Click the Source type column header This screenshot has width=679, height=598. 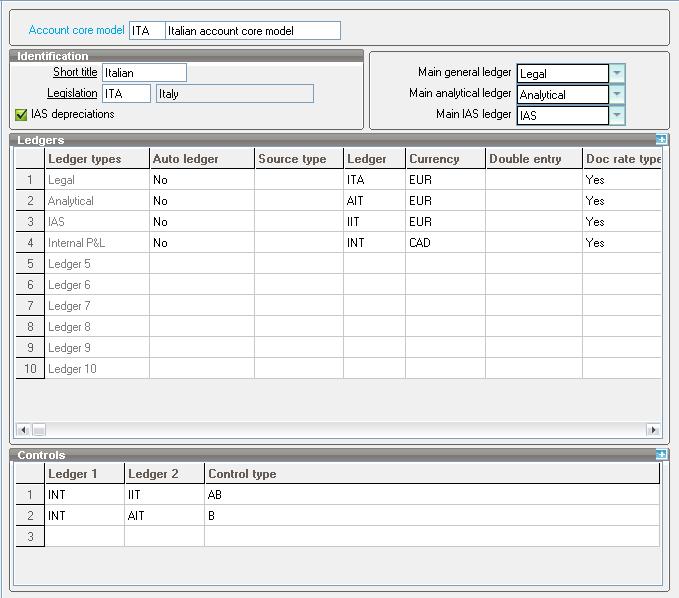point(299,159)
